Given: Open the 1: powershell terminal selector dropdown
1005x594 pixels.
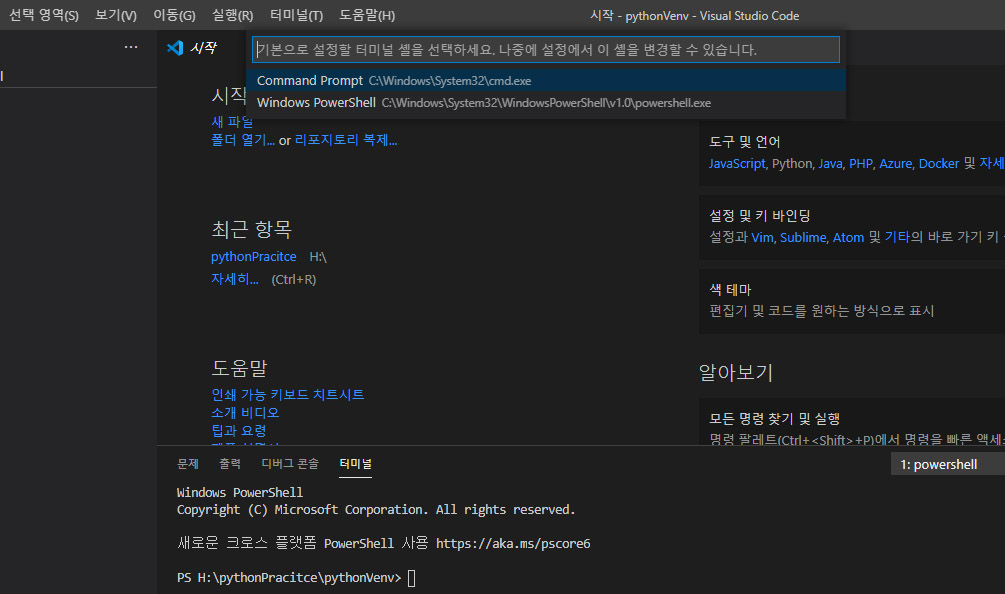Looking at the screenshot, I should tap(948, 465).
